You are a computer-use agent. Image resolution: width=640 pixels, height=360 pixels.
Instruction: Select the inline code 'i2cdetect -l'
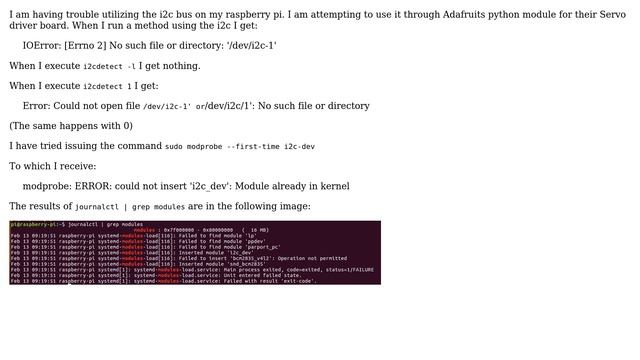109,67
